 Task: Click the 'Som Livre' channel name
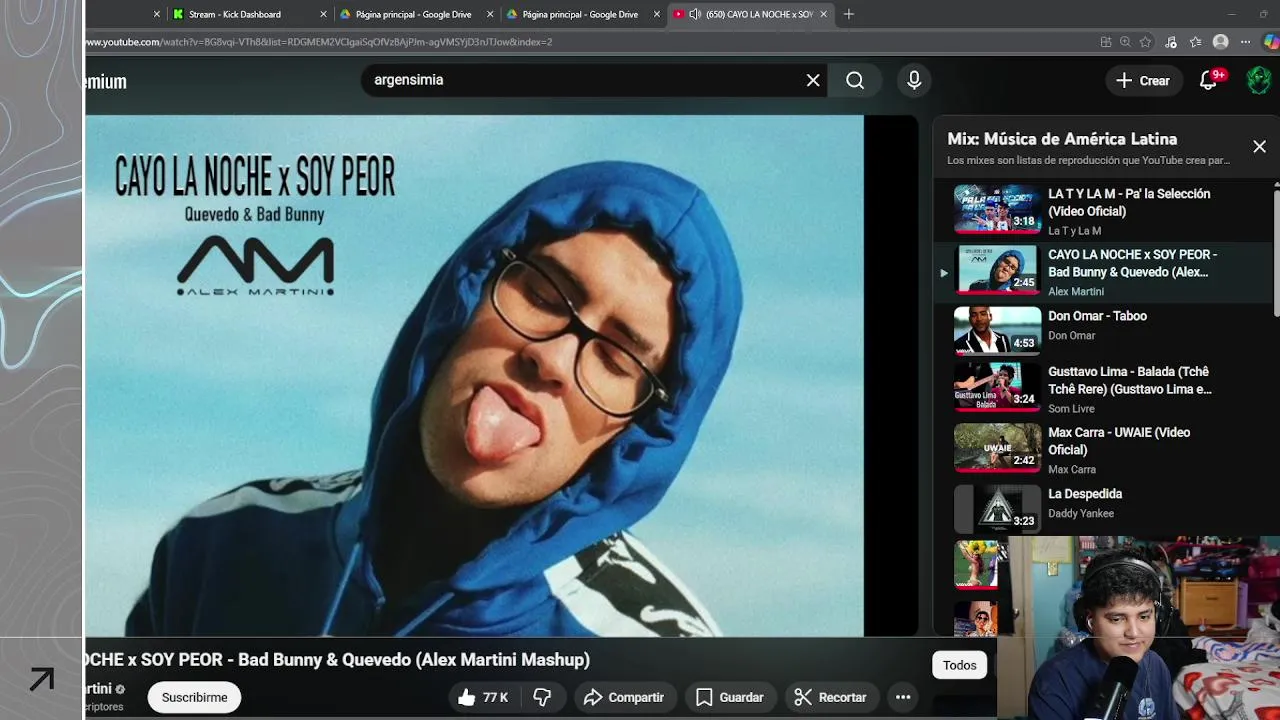point(1071,409)
